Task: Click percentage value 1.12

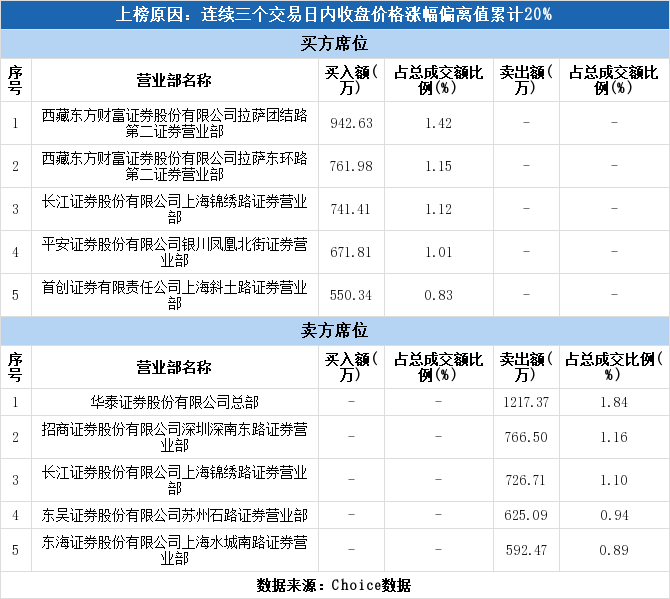Action: point(438,209)
